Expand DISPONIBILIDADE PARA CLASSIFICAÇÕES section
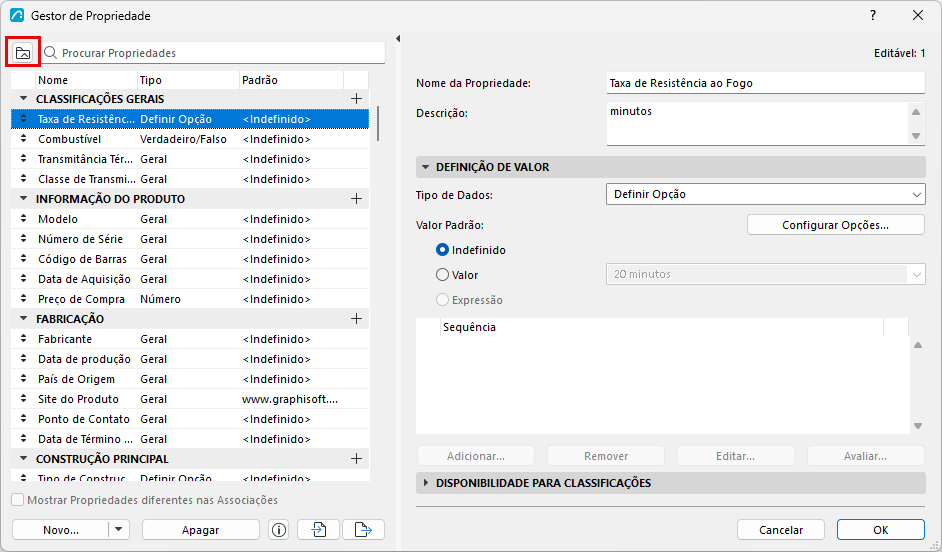The height and width of the screenshot is (552, 942). [x=425, y=482]
